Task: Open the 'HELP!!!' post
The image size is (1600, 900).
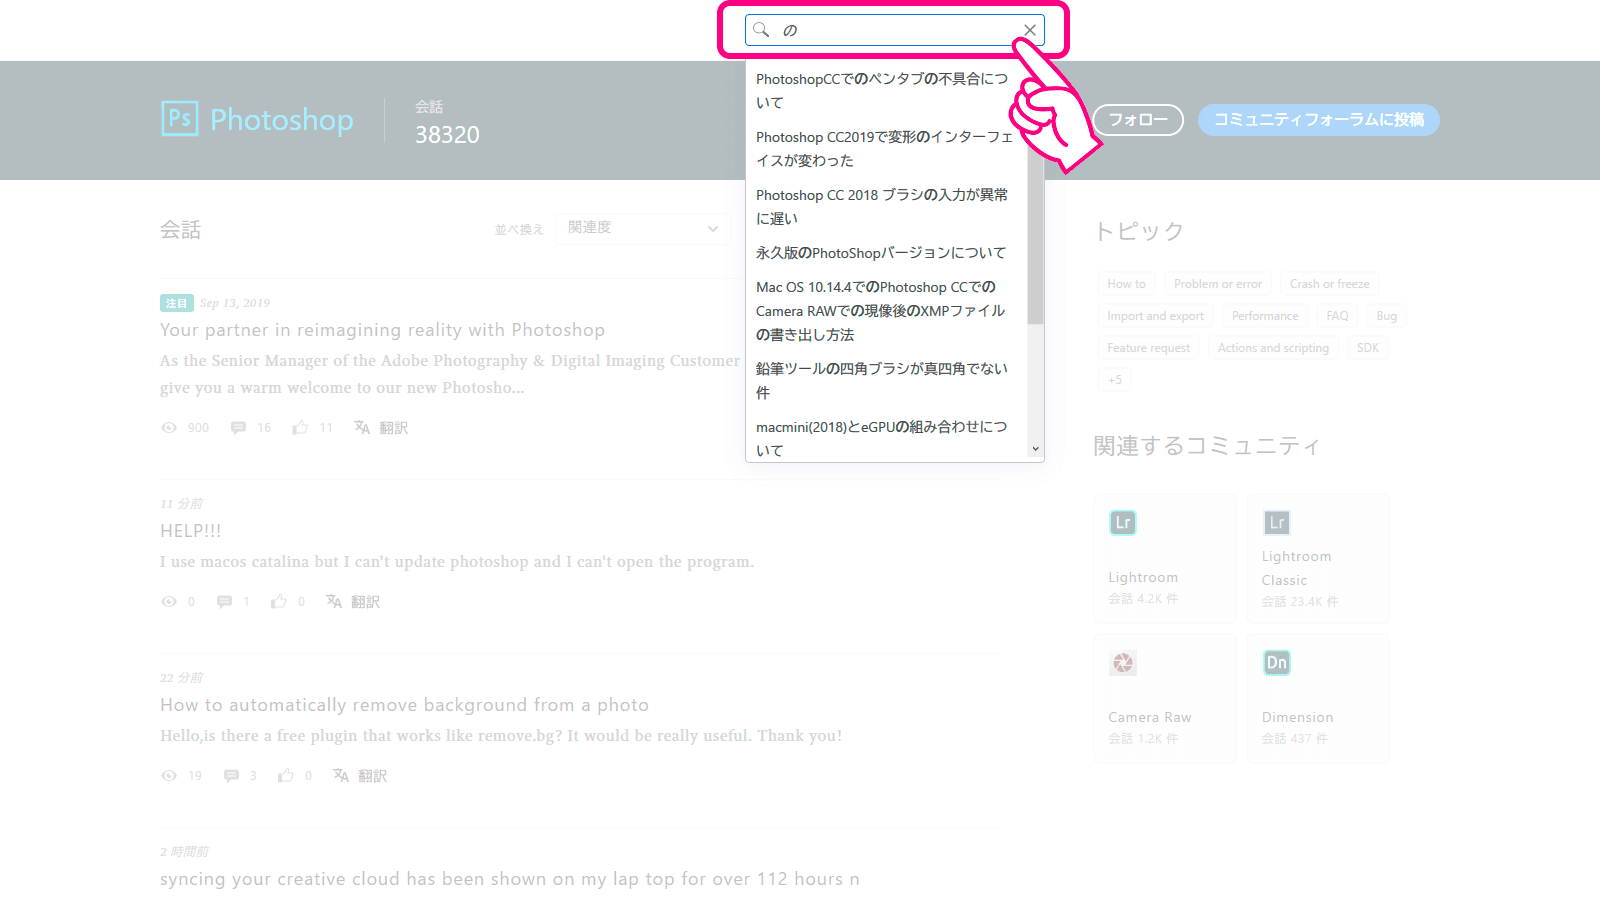Action: (x=191, y=531)
